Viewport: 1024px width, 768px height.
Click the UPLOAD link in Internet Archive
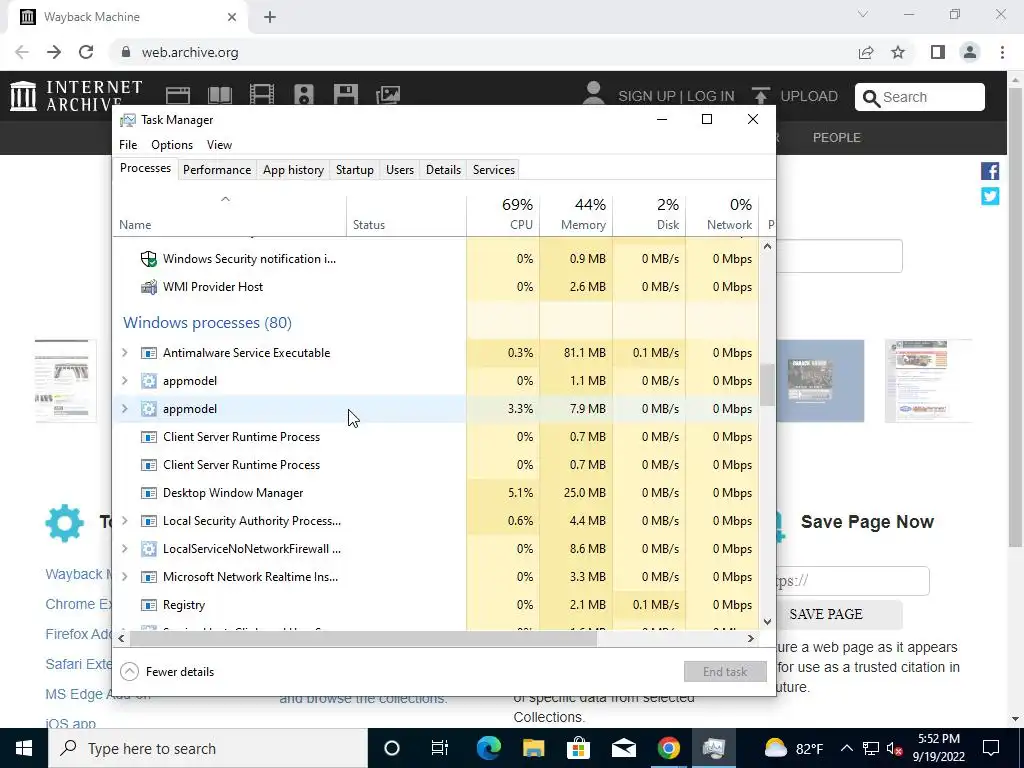coord(808,96)
